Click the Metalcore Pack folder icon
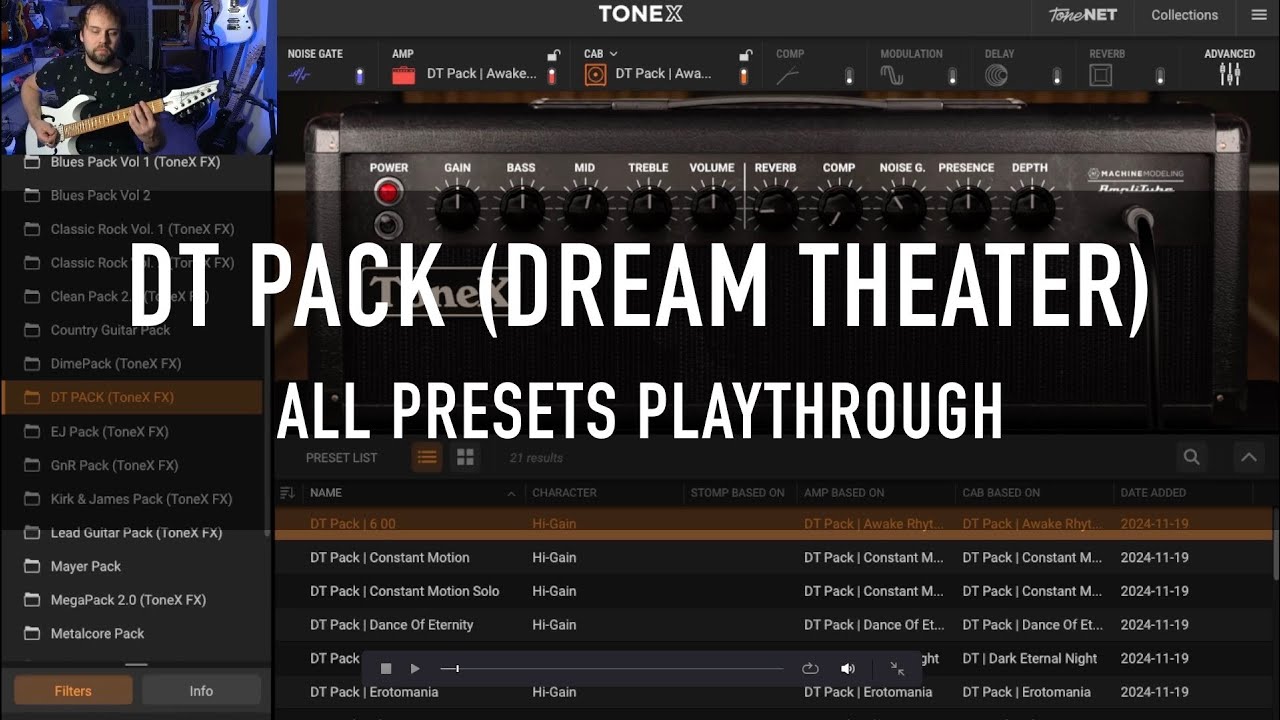Screen dimensions: 1280x720 pos(32,633)
